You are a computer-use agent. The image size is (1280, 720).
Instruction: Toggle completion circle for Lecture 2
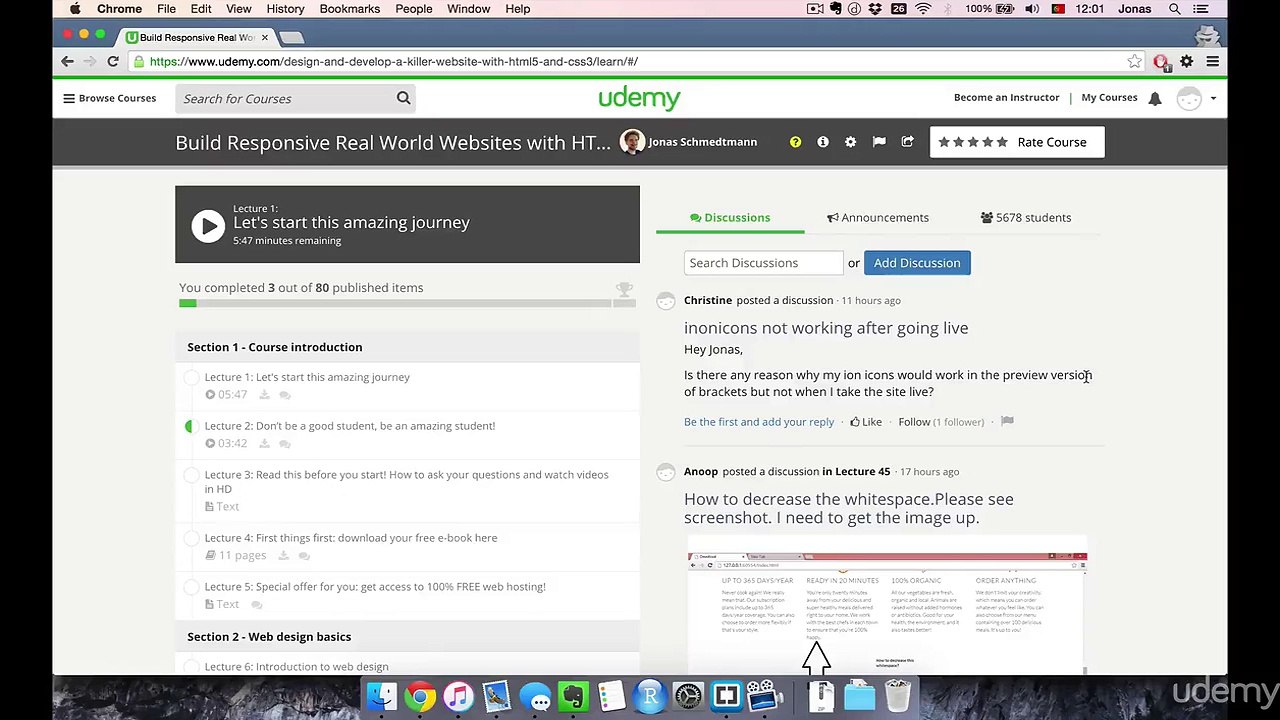(191, 426)
